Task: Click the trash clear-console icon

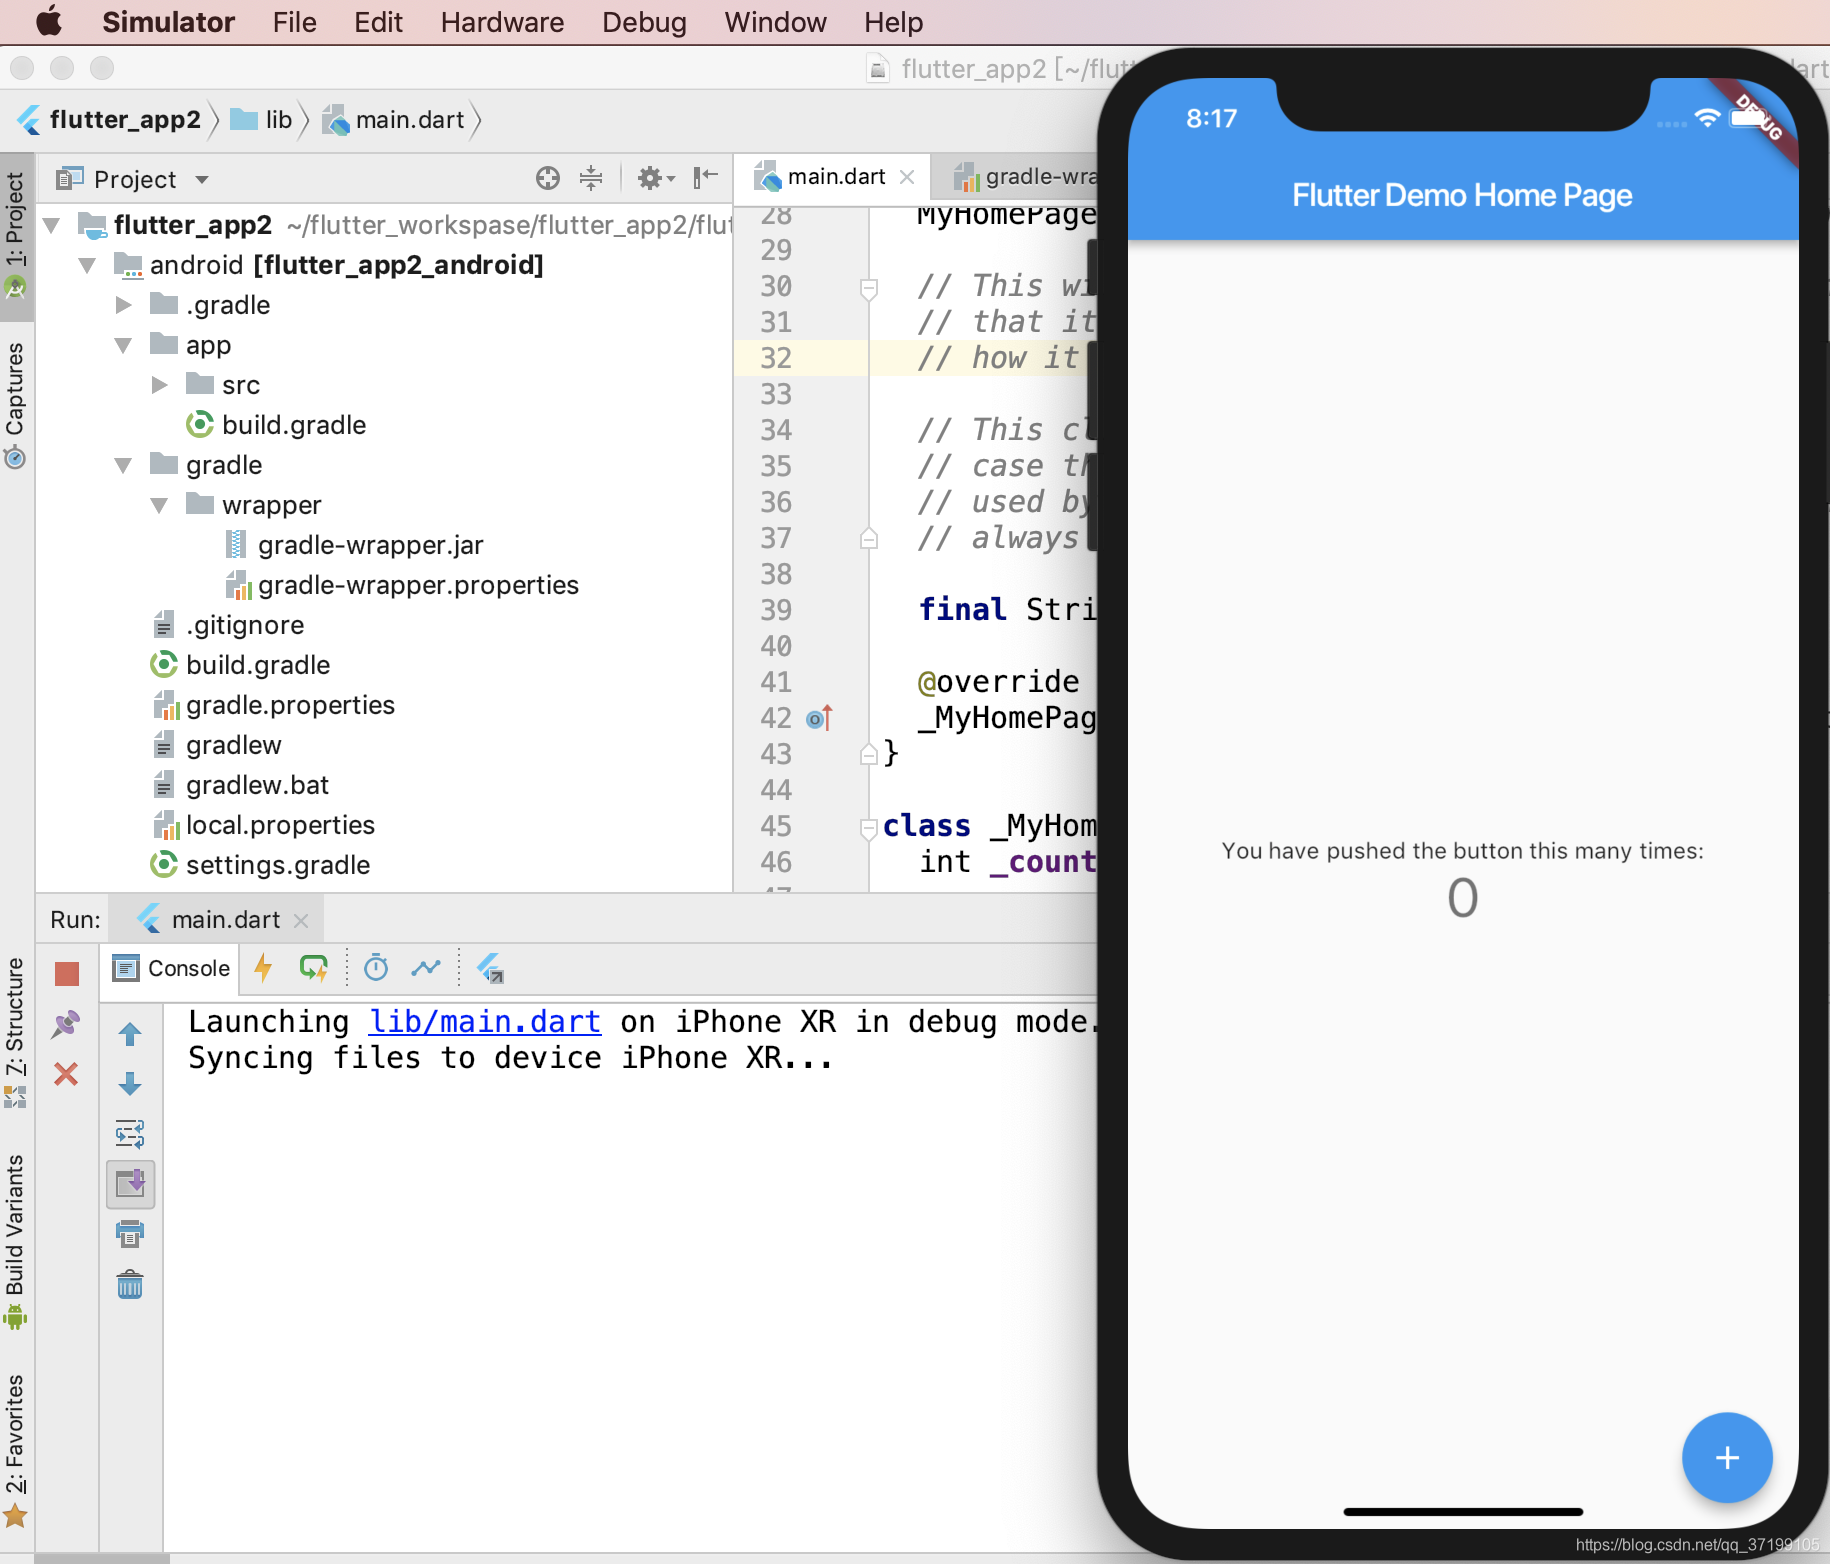Action: [x=130, y=1284]
